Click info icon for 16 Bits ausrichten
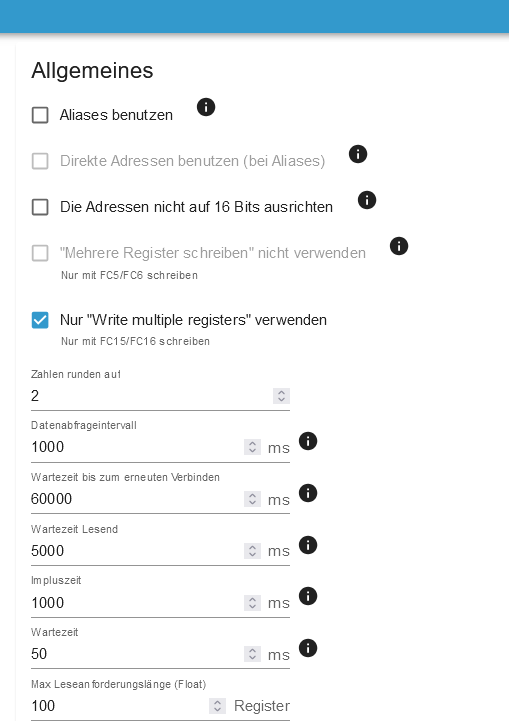This screenshot has width=509, height=721. (x=367, y=200)
